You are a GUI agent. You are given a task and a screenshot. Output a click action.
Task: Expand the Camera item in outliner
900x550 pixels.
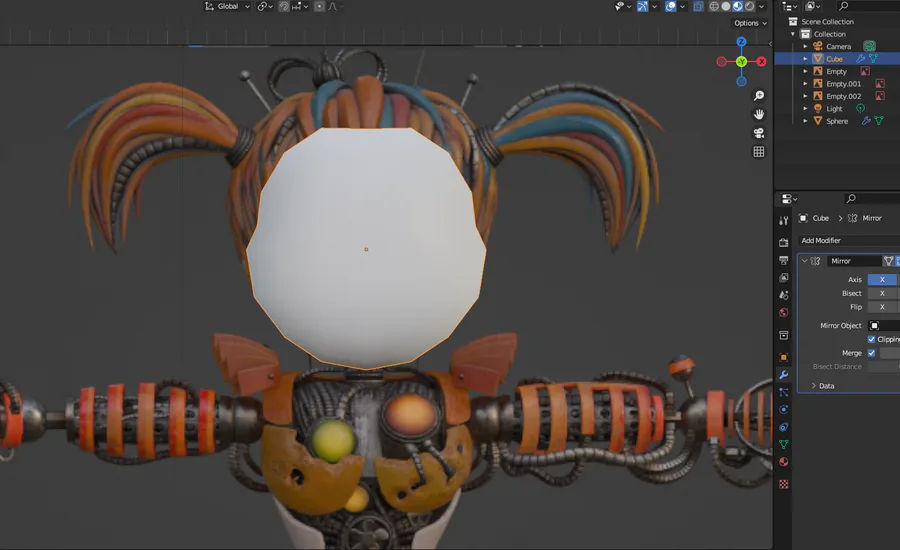point(805,47)
